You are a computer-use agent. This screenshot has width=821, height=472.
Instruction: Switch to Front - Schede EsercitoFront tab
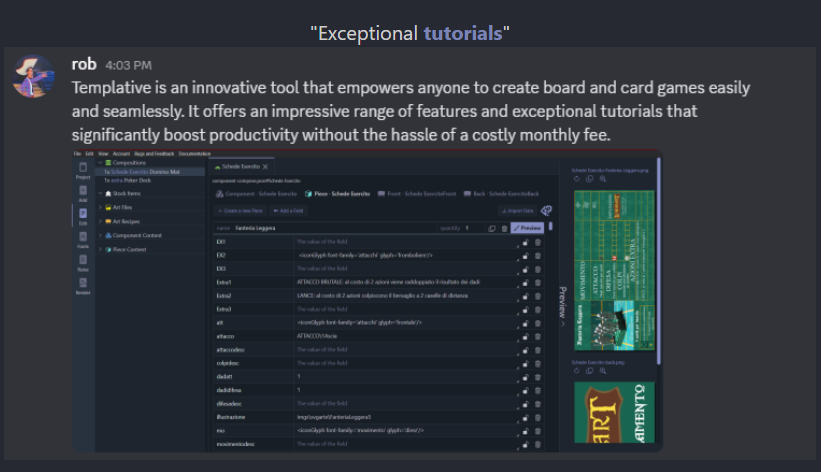coord(417,194)
